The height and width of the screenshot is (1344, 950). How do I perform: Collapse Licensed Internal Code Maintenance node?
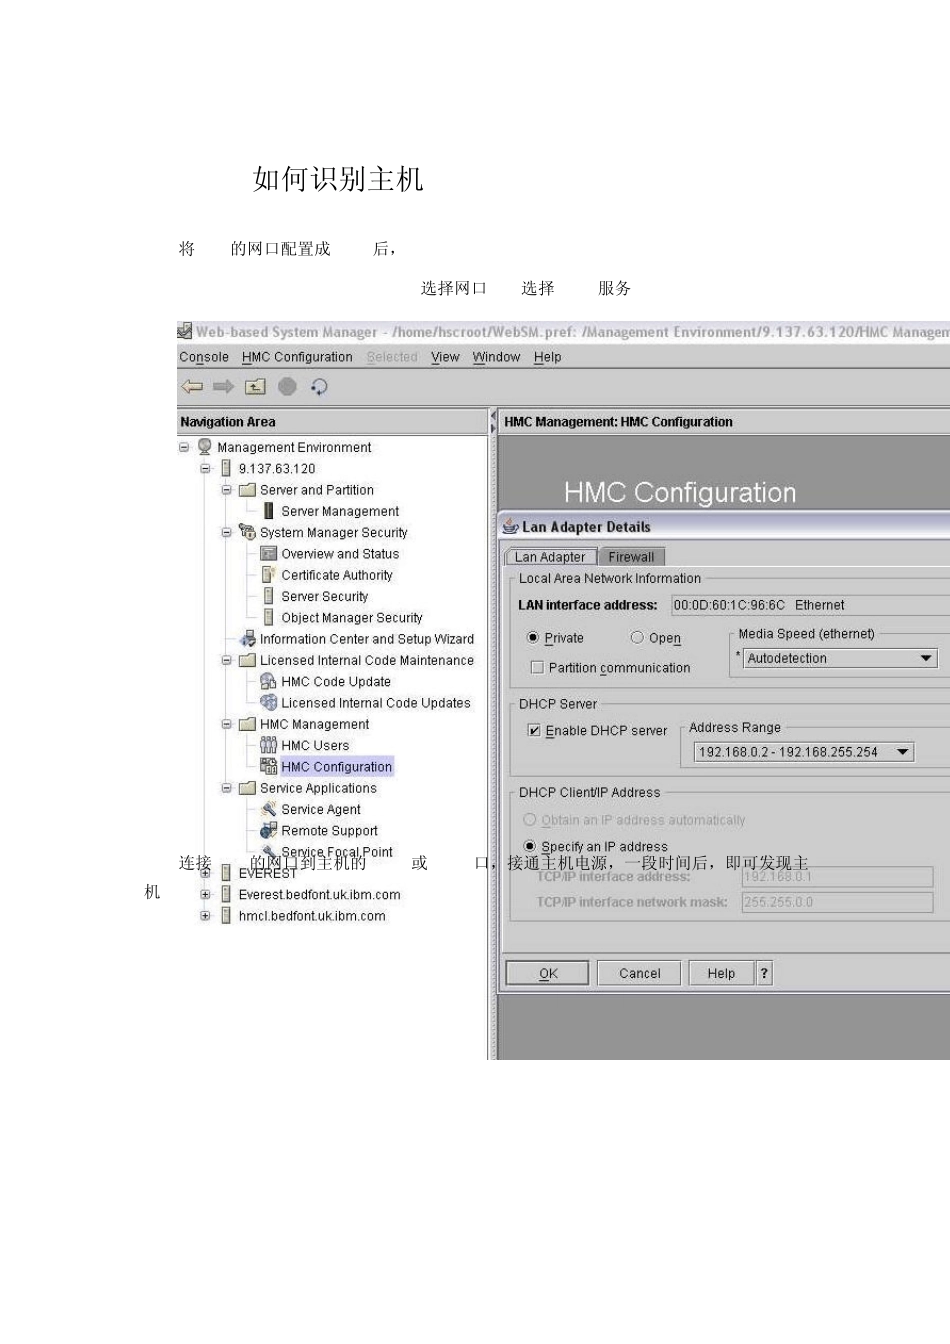point(226,660)
